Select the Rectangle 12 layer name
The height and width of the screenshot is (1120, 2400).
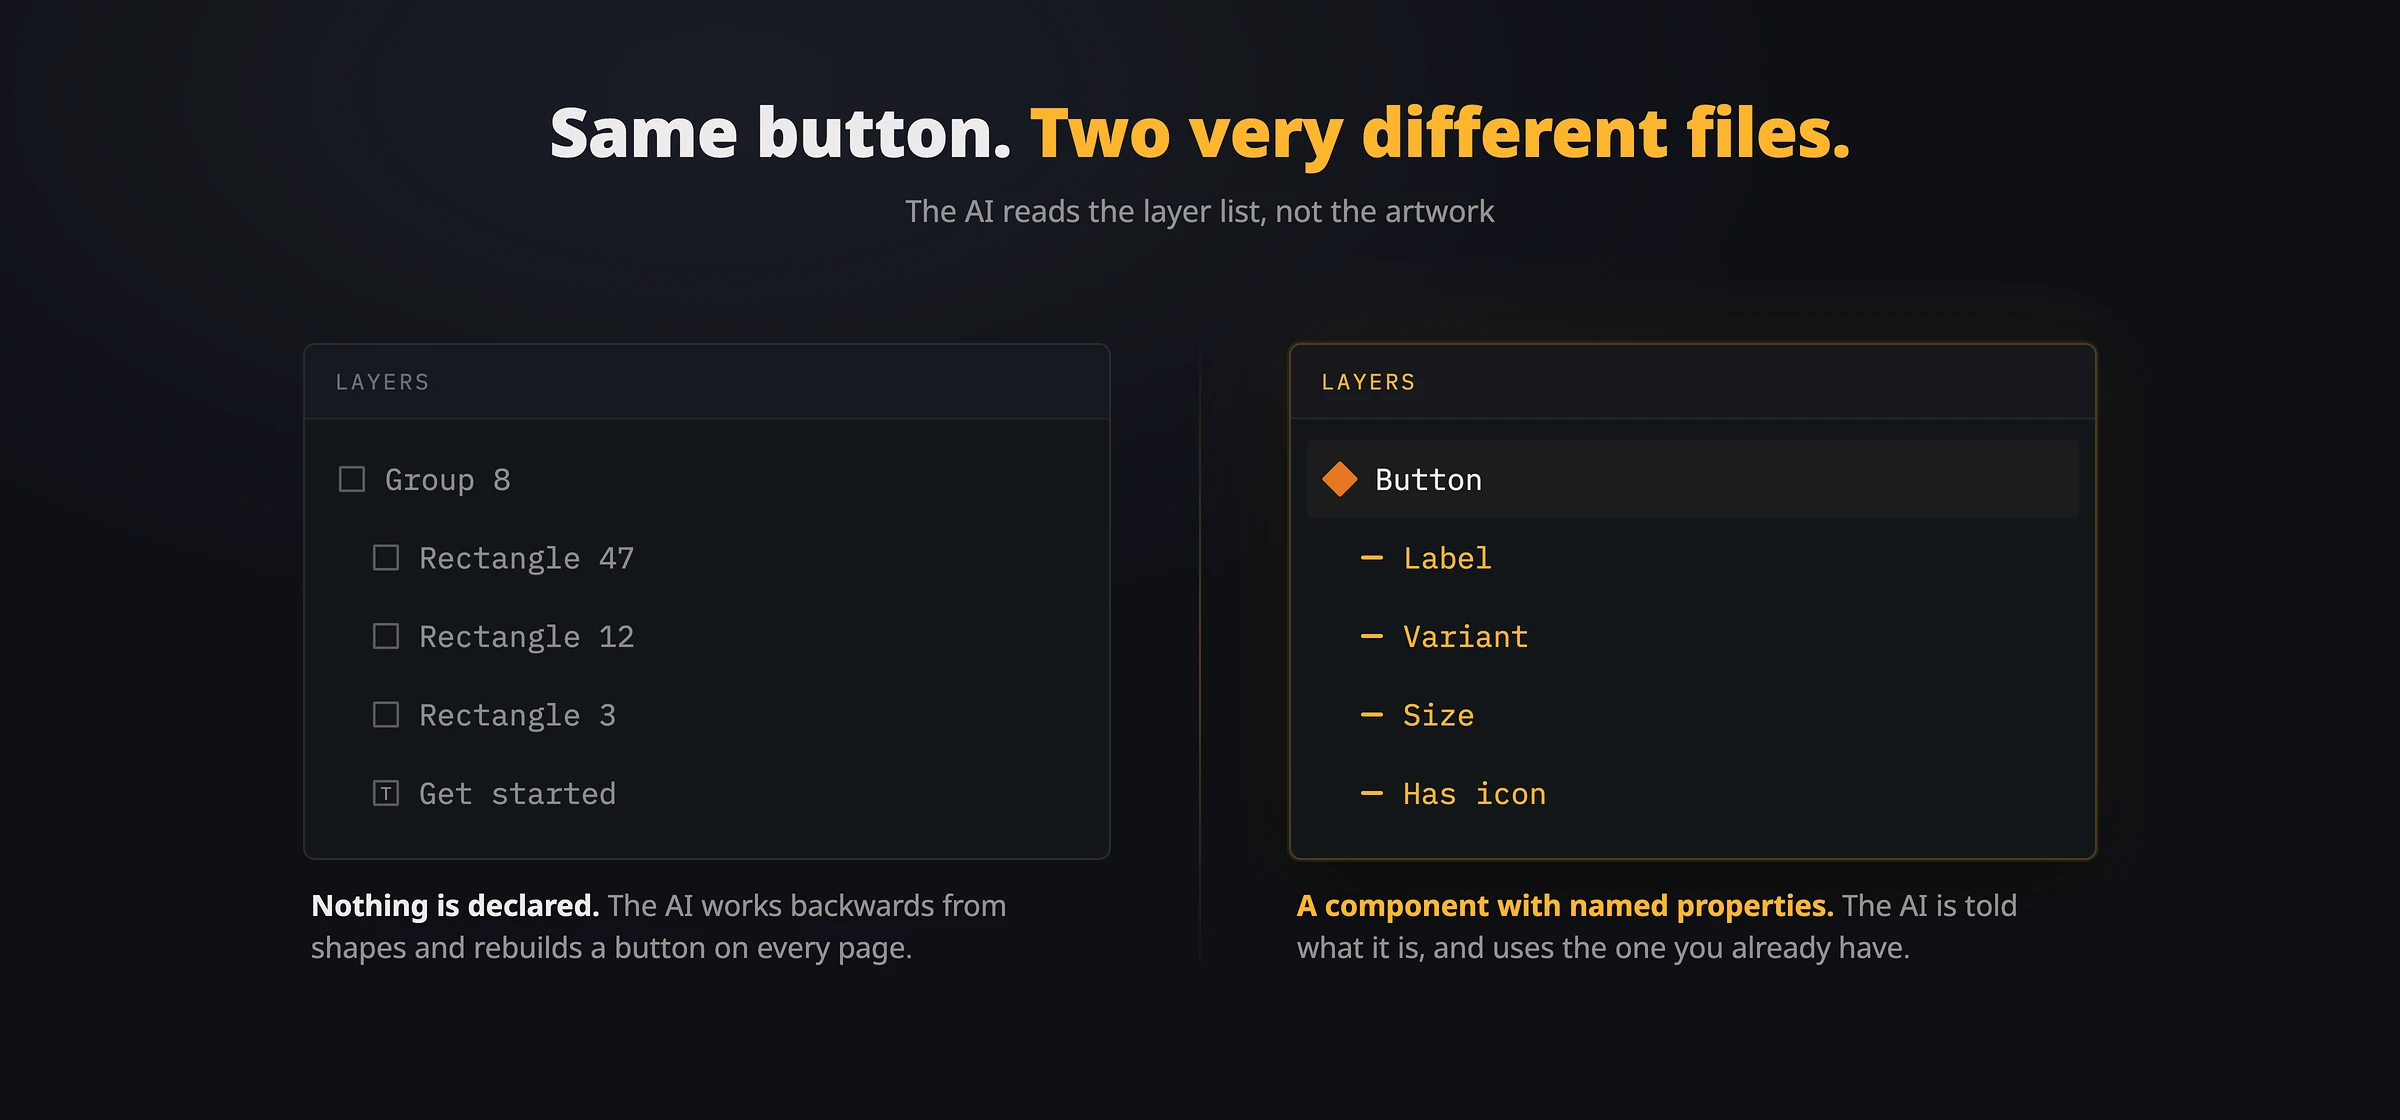click(526, 637)
